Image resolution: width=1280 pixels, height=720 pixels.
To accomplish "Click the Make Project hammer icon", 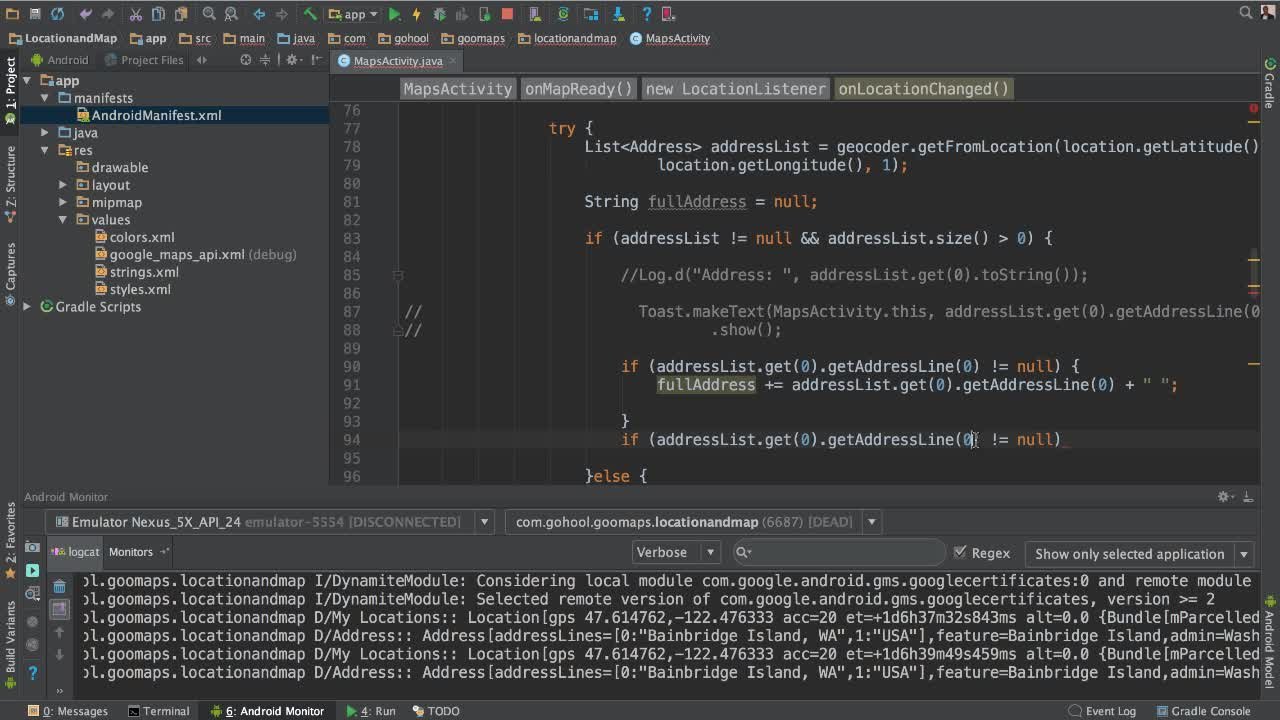I will pos(310,14).
